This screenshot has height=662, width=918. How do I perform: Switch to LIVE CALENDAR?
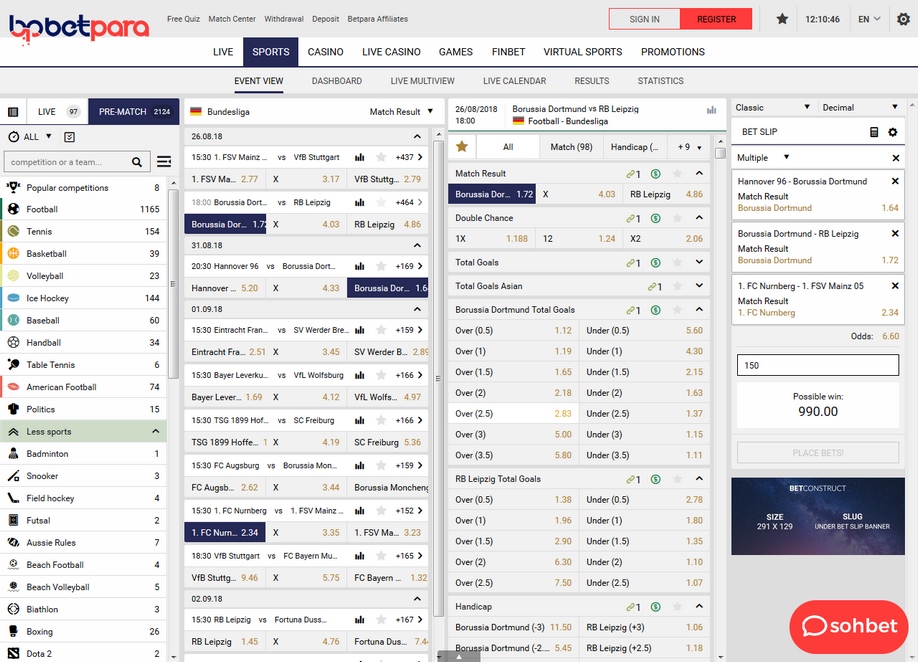tap(515, 81)
